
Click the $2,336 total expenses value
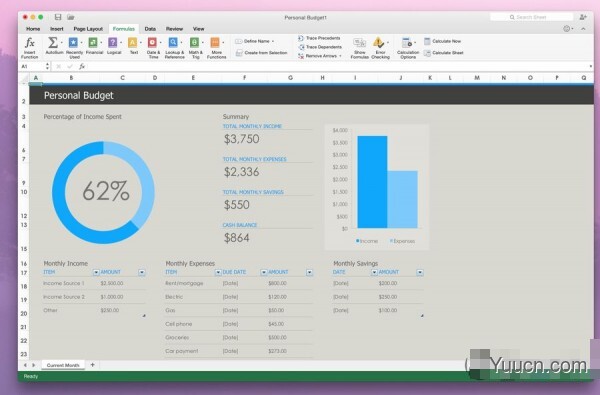[241, 172]
